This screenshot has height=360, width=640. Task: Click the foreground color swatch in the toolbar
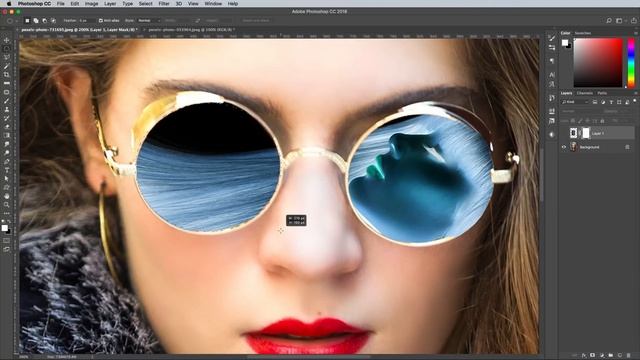click(x=4, y=228)
